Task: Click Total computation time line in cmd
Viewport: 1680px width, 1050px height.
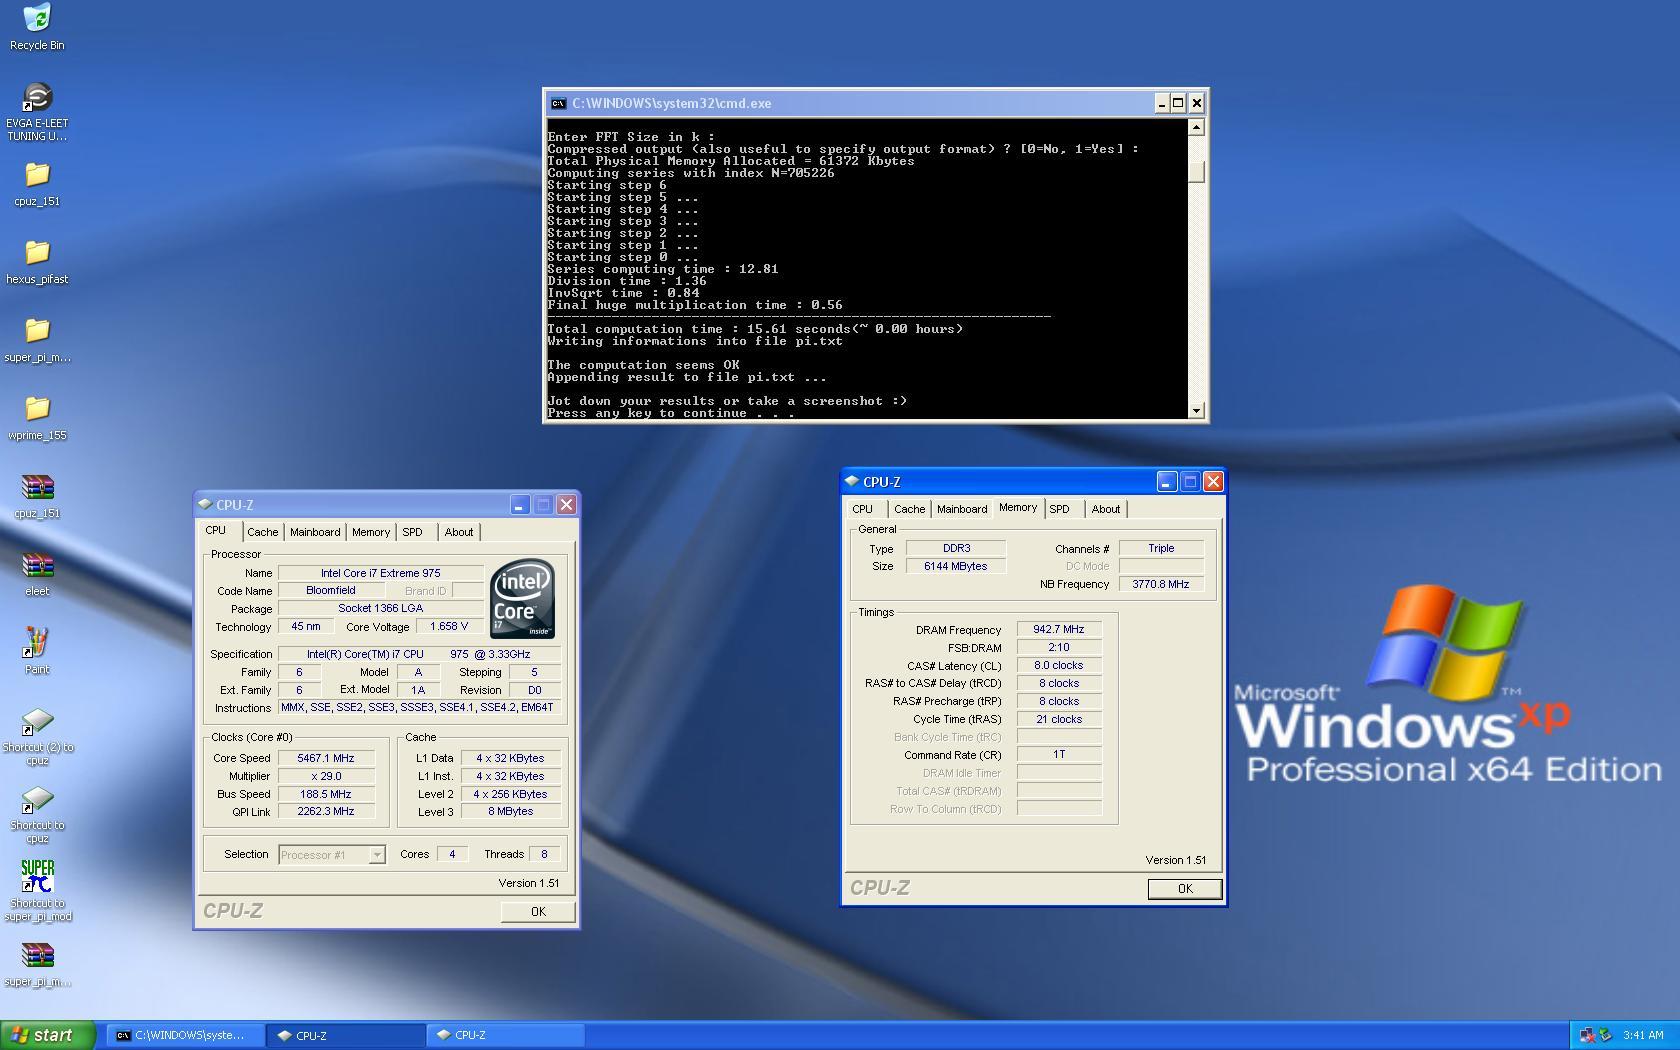Action: point(755,329)
